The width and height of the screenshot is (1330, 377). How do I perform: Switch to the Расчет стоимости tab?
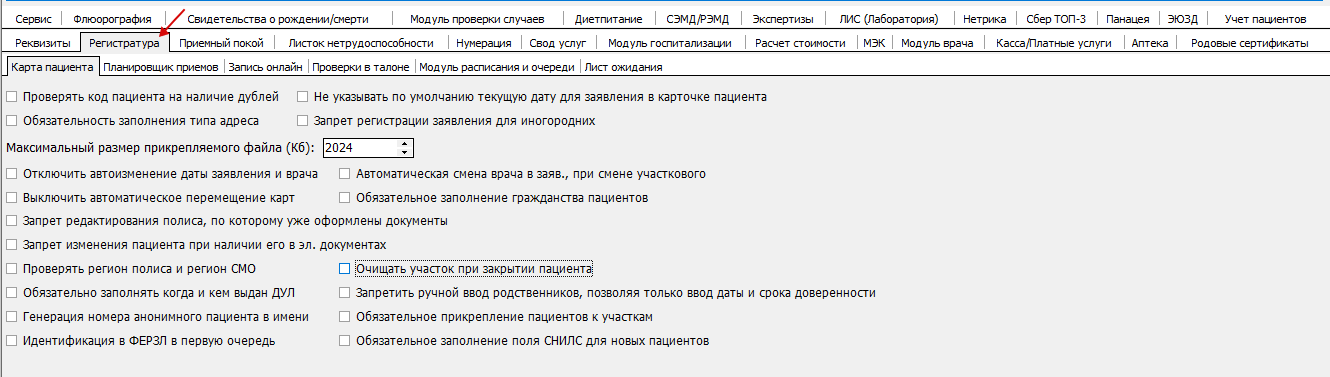(800, 43)
